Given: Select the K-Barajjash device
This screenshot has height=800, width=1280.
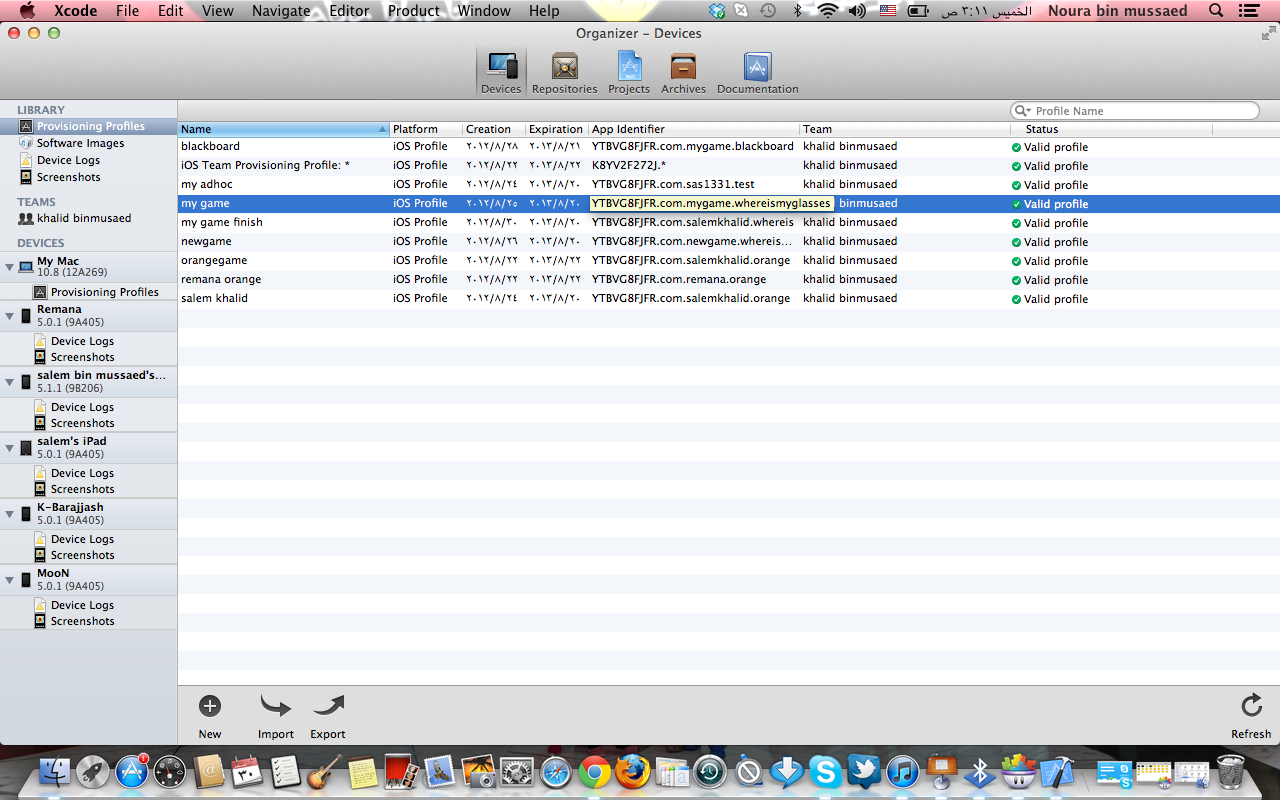Looking at the screenshot, I should pyautogui.click(x=89, y=514).
